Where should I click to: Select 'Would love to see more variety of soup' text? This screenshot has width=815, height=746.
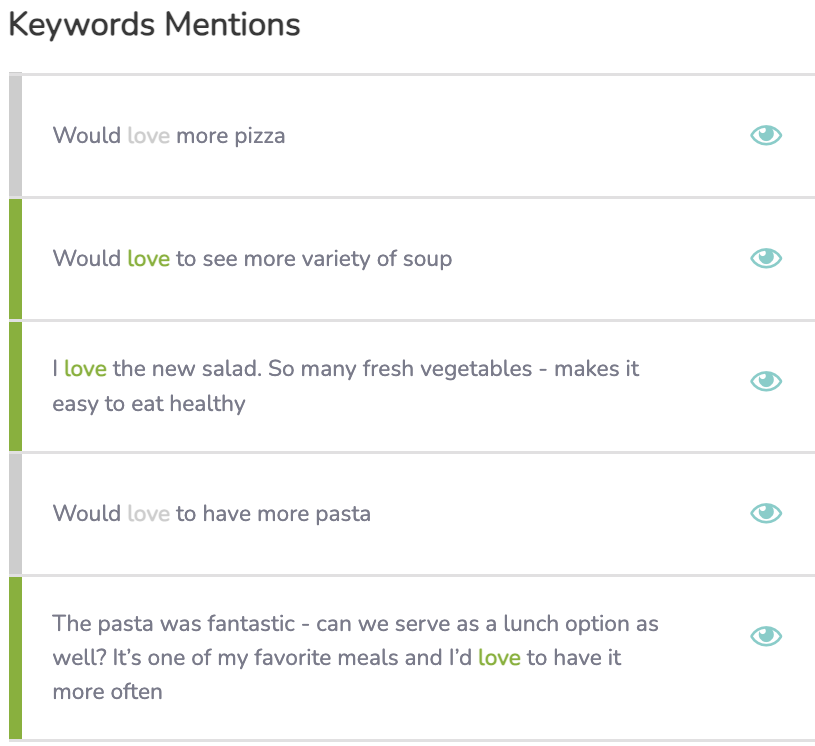[252, 258]
